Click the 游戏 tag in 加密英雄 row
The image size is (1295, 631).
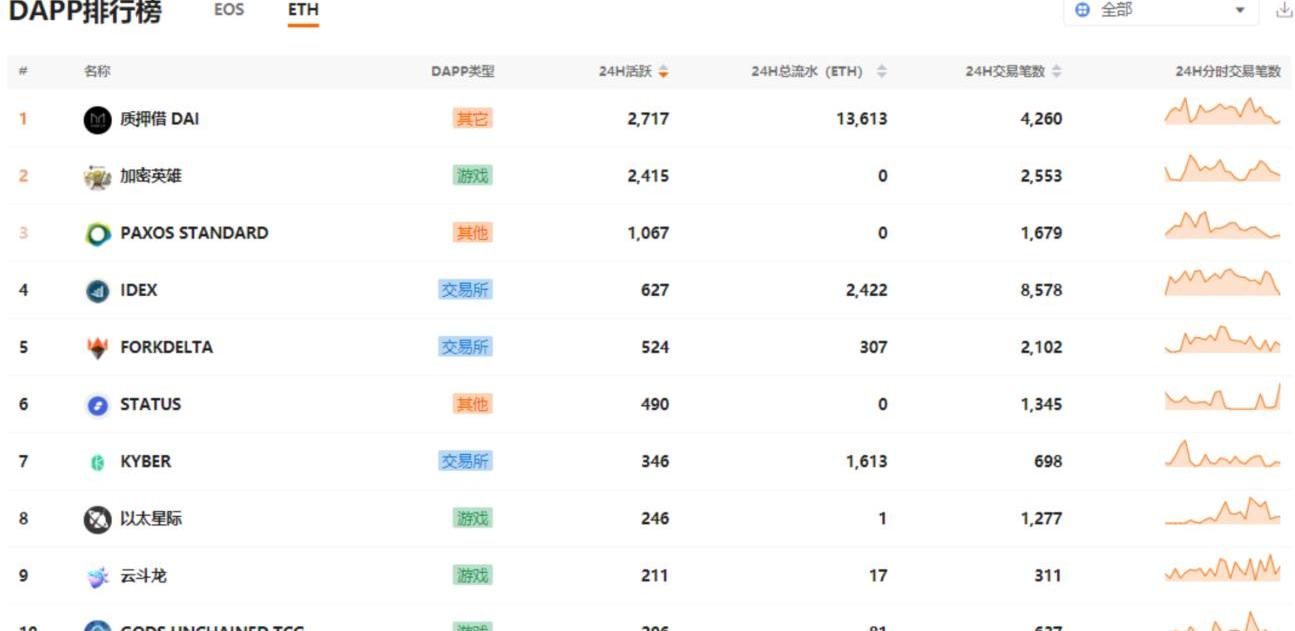click(472, 175)
